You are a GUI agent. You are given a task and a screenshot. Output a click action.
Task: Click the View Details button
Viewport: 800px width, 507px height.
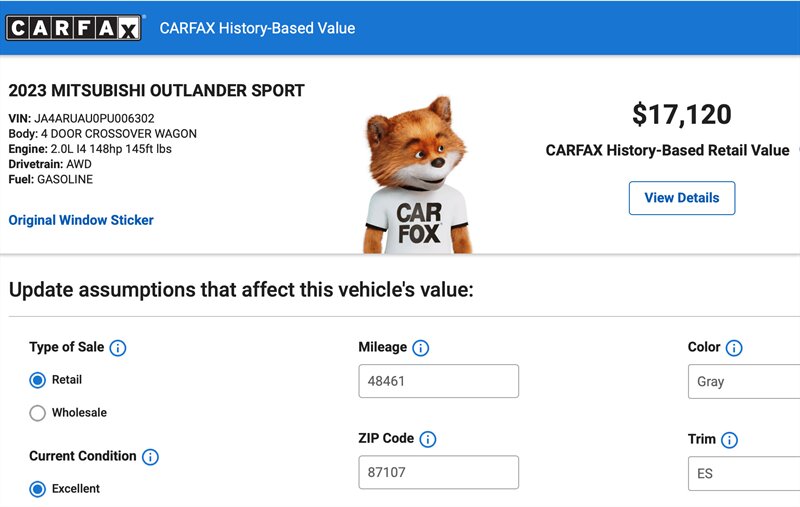coord(681,198)
